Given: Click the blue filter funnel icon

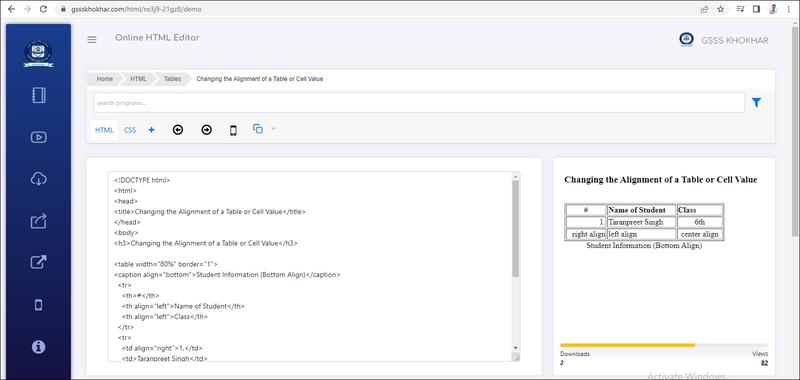Looking at the screenshot, I should tap(757, 103).
